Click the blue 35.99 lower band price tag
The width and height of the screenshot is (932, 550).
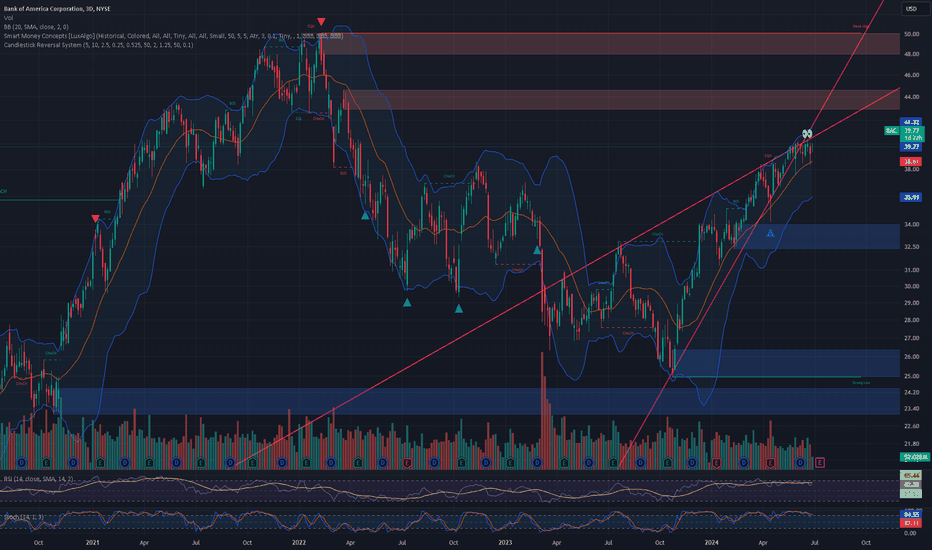click(911, 197)
